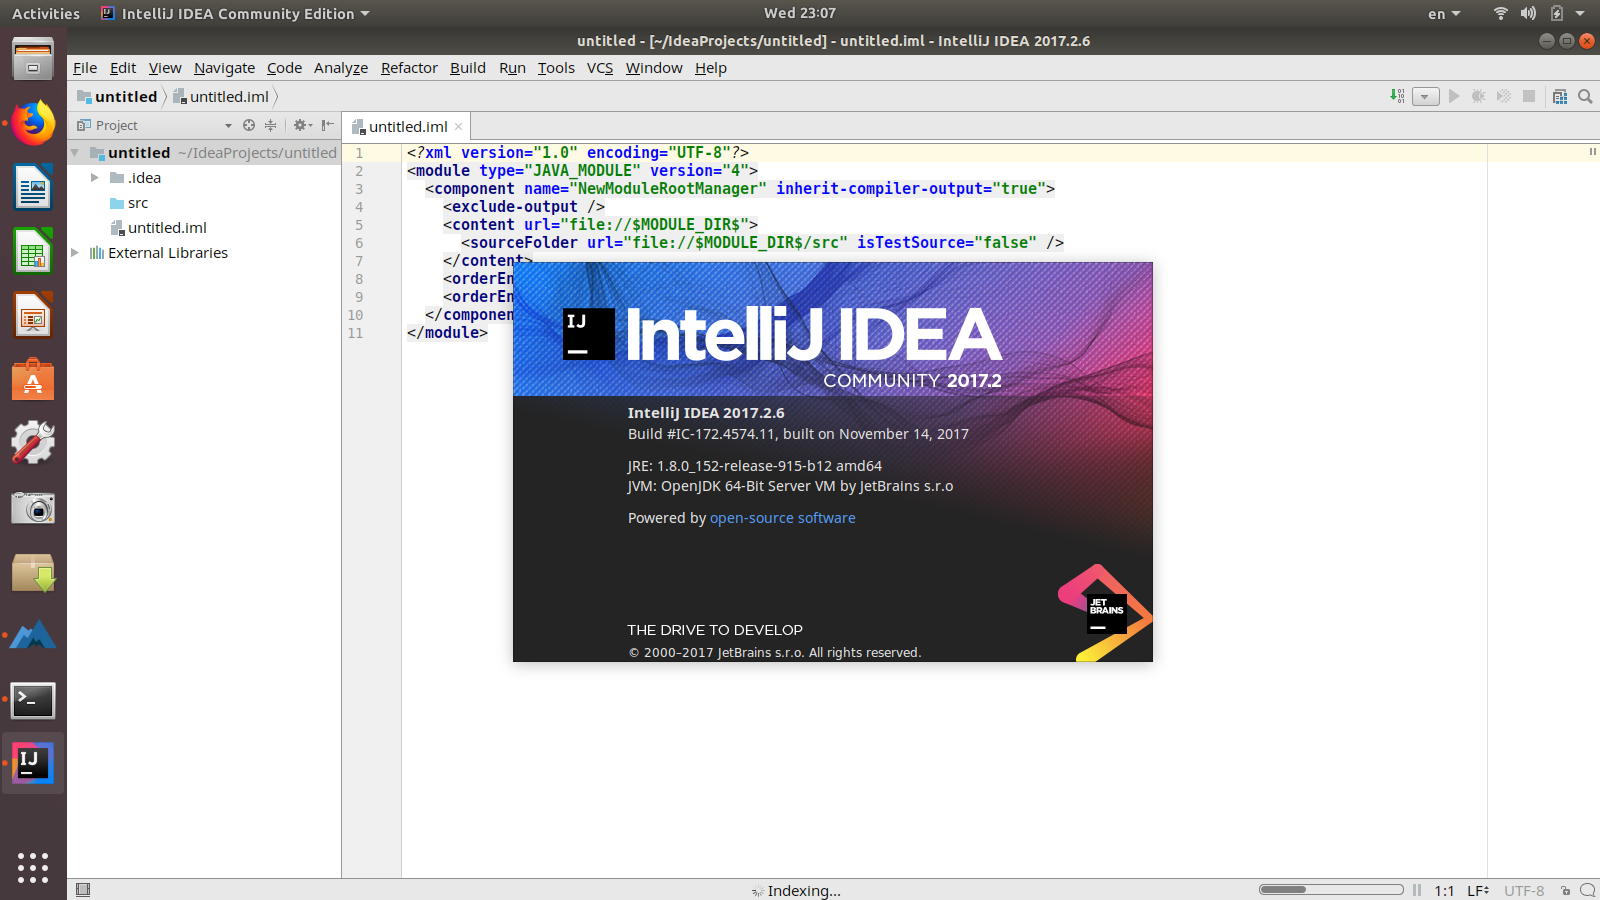The image size is (1600, 900).
Task: Click the Settings gear in the Project panel
Action: [300, 125]
